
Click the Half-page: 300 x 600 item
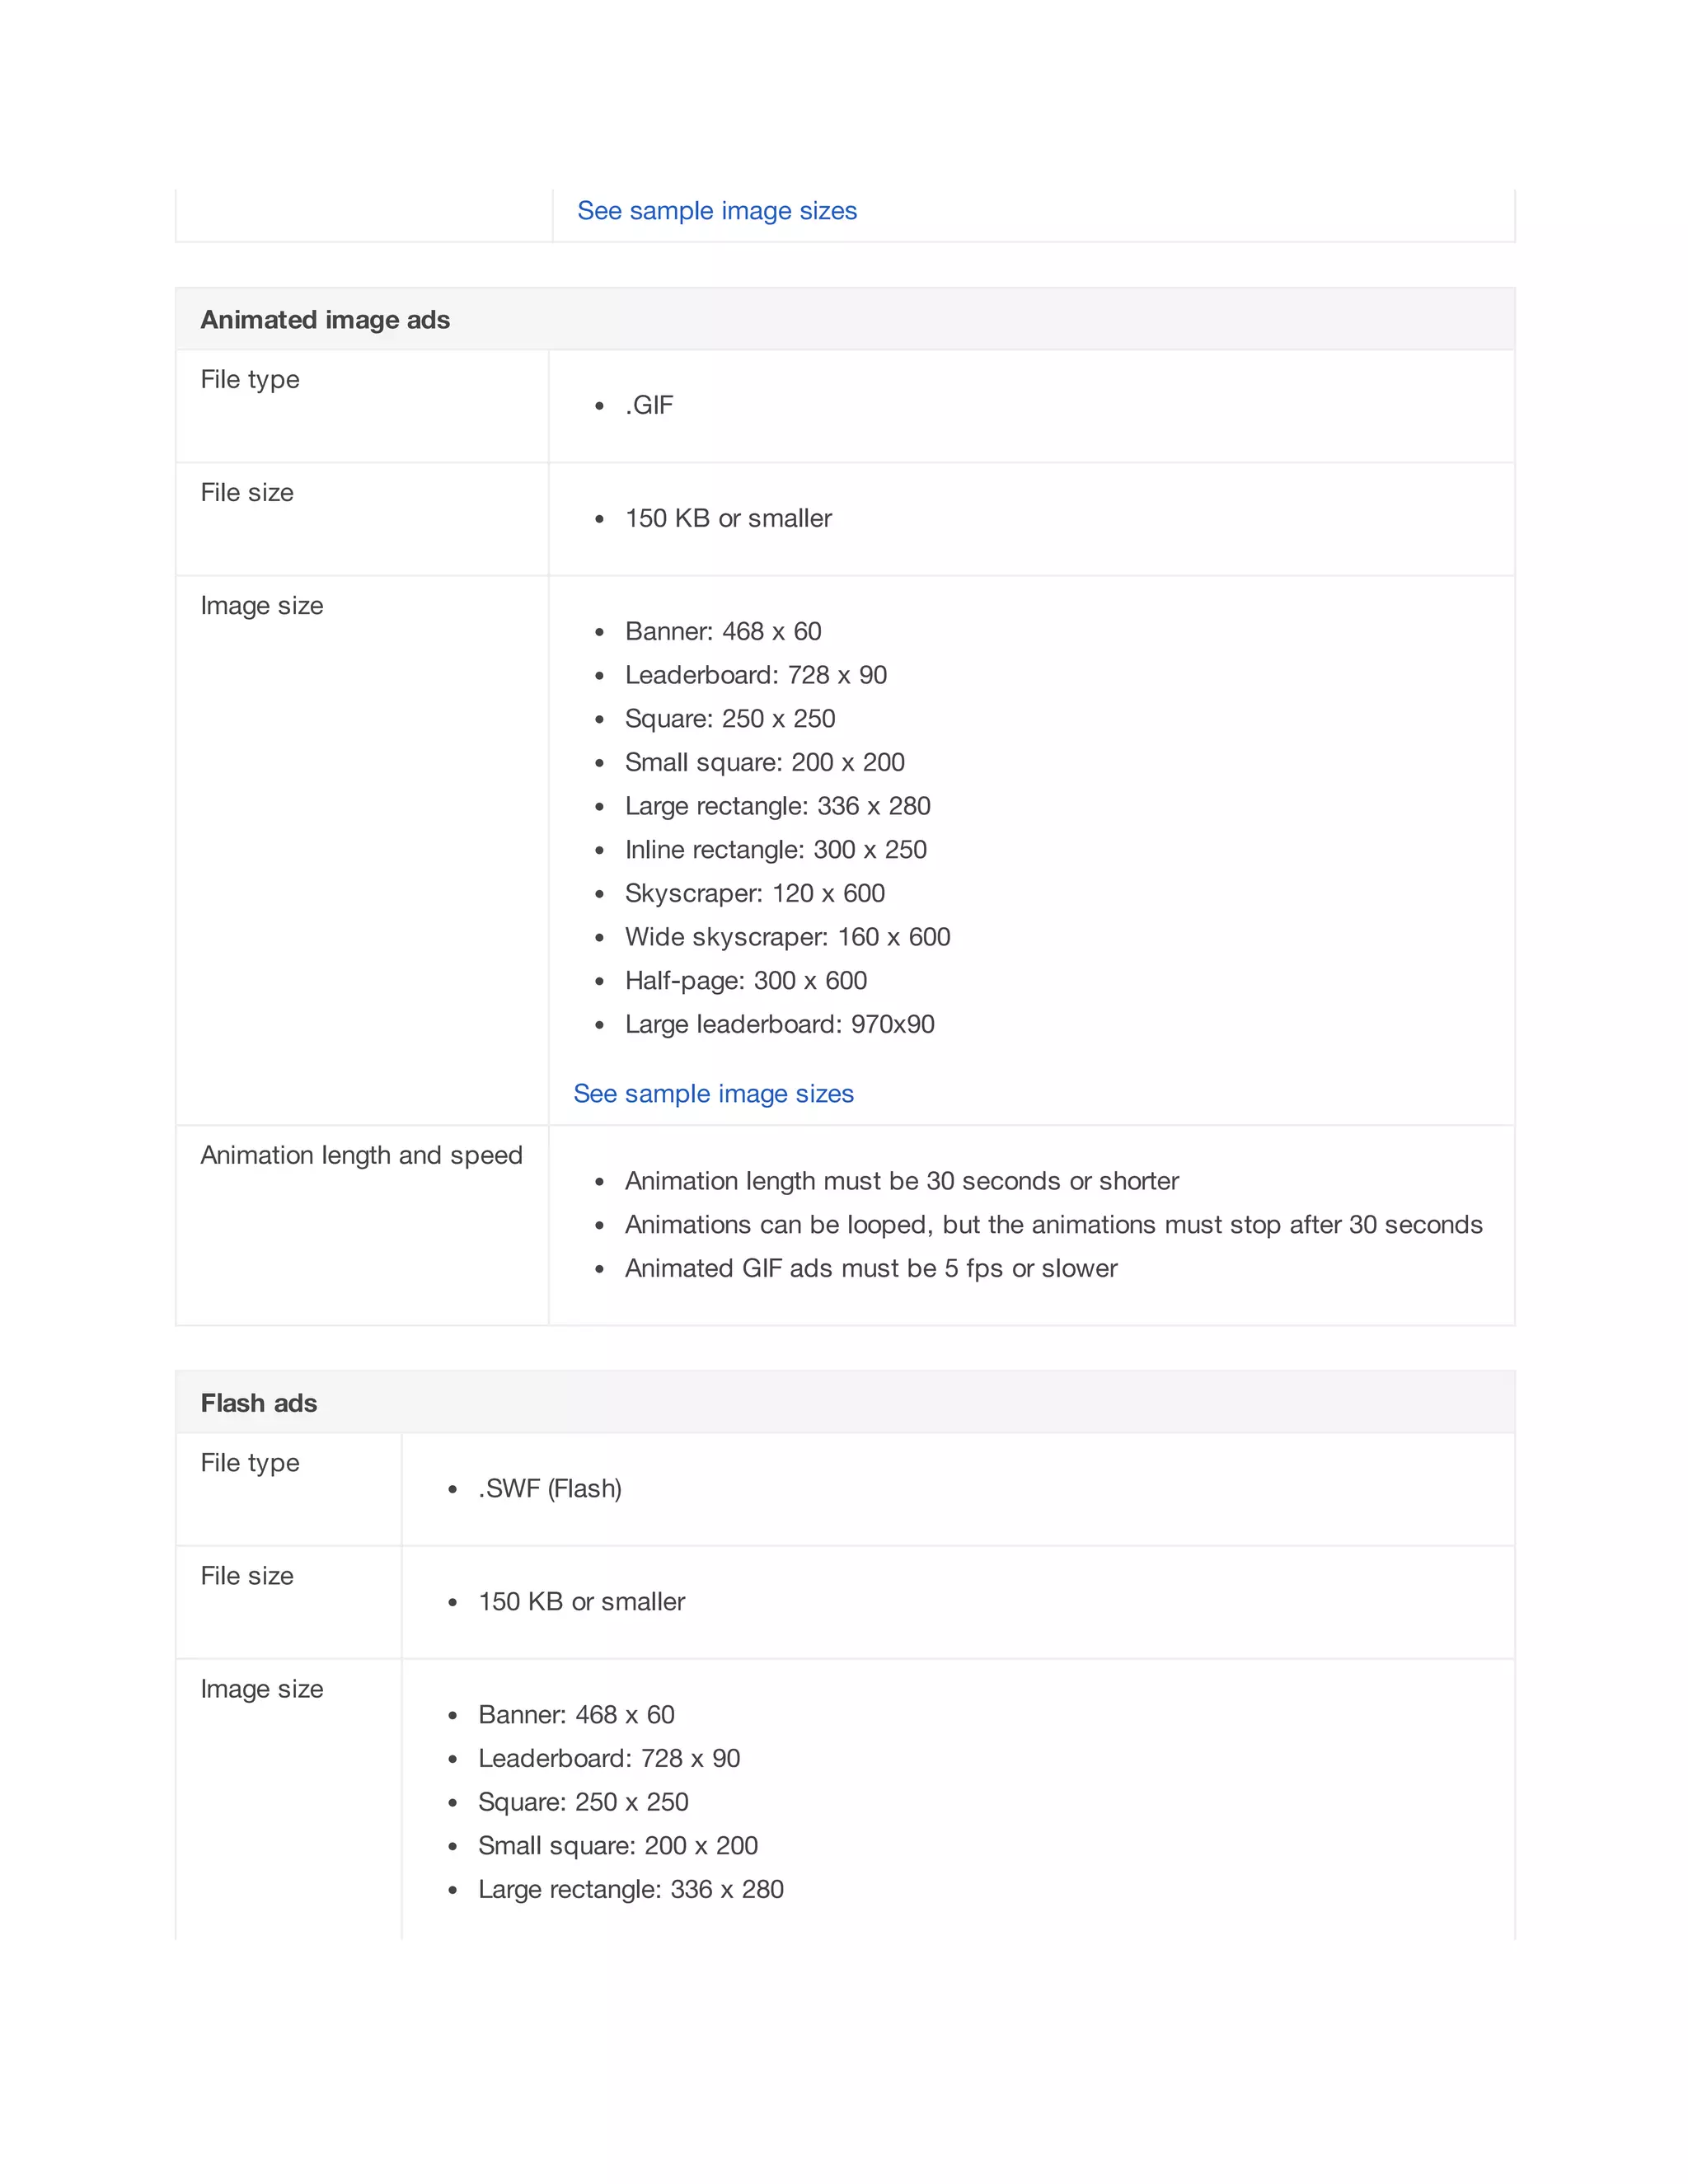[x=745, y=981]
